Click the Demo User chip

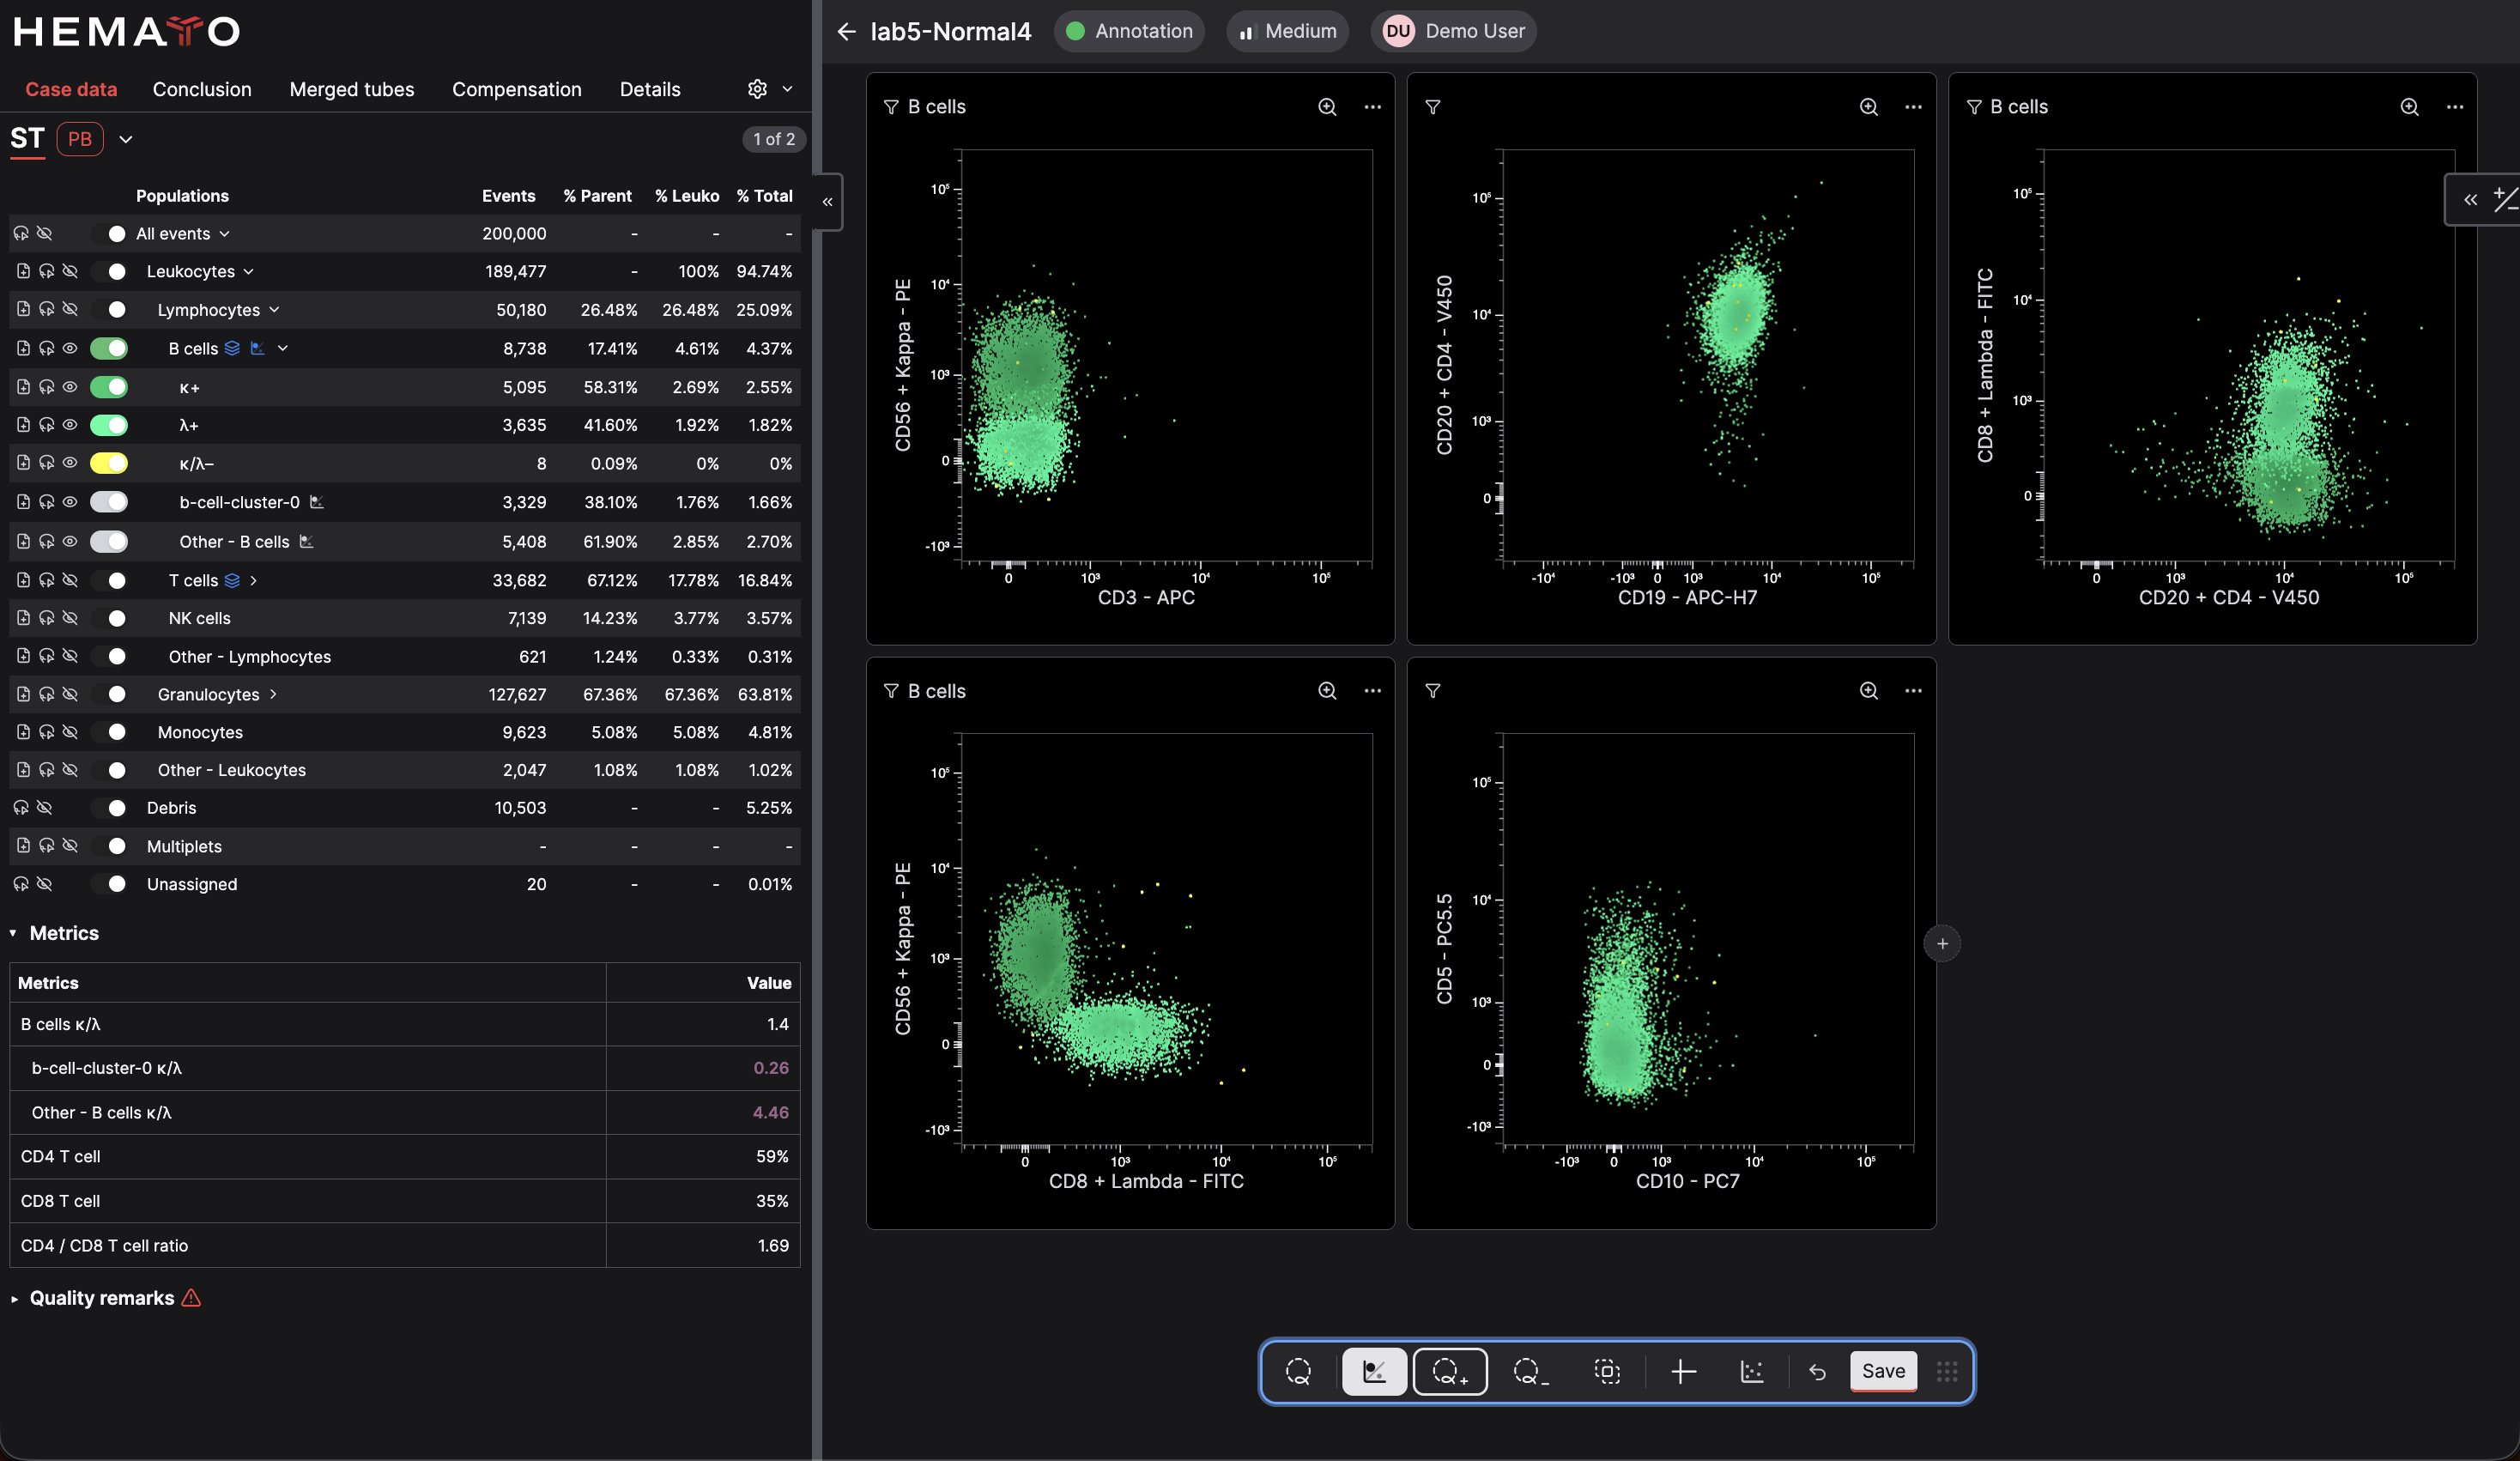click(1453, 31)
